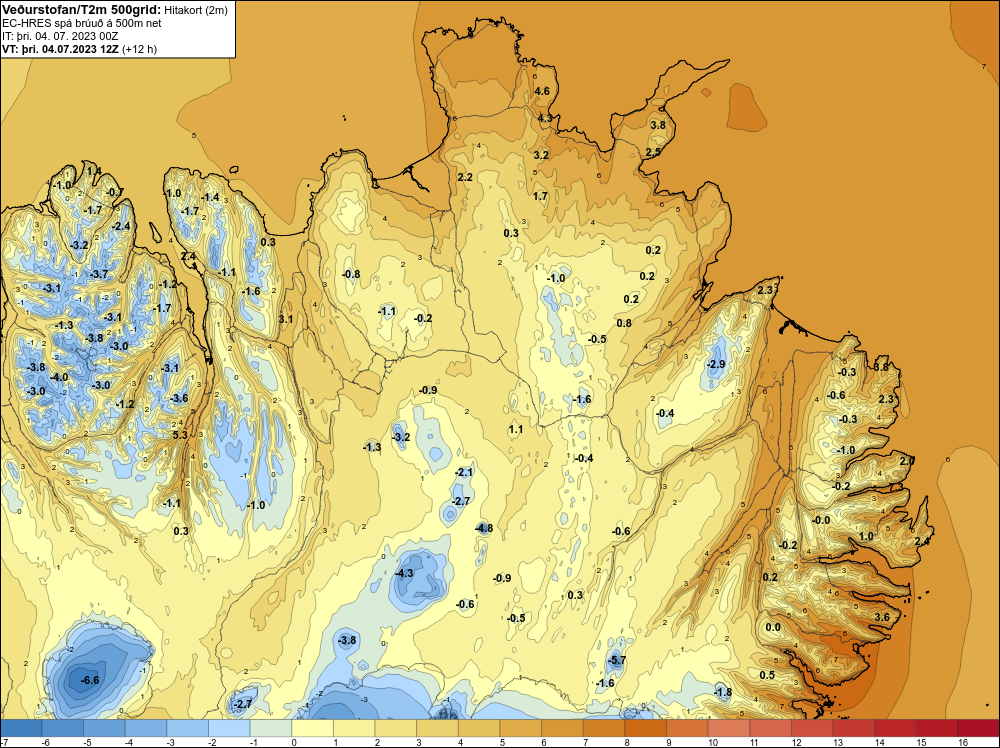Click the '-1.8' temperature value
Image resolution: width=1000 pixels, height=748 pixels.
[x=723, y=693]
